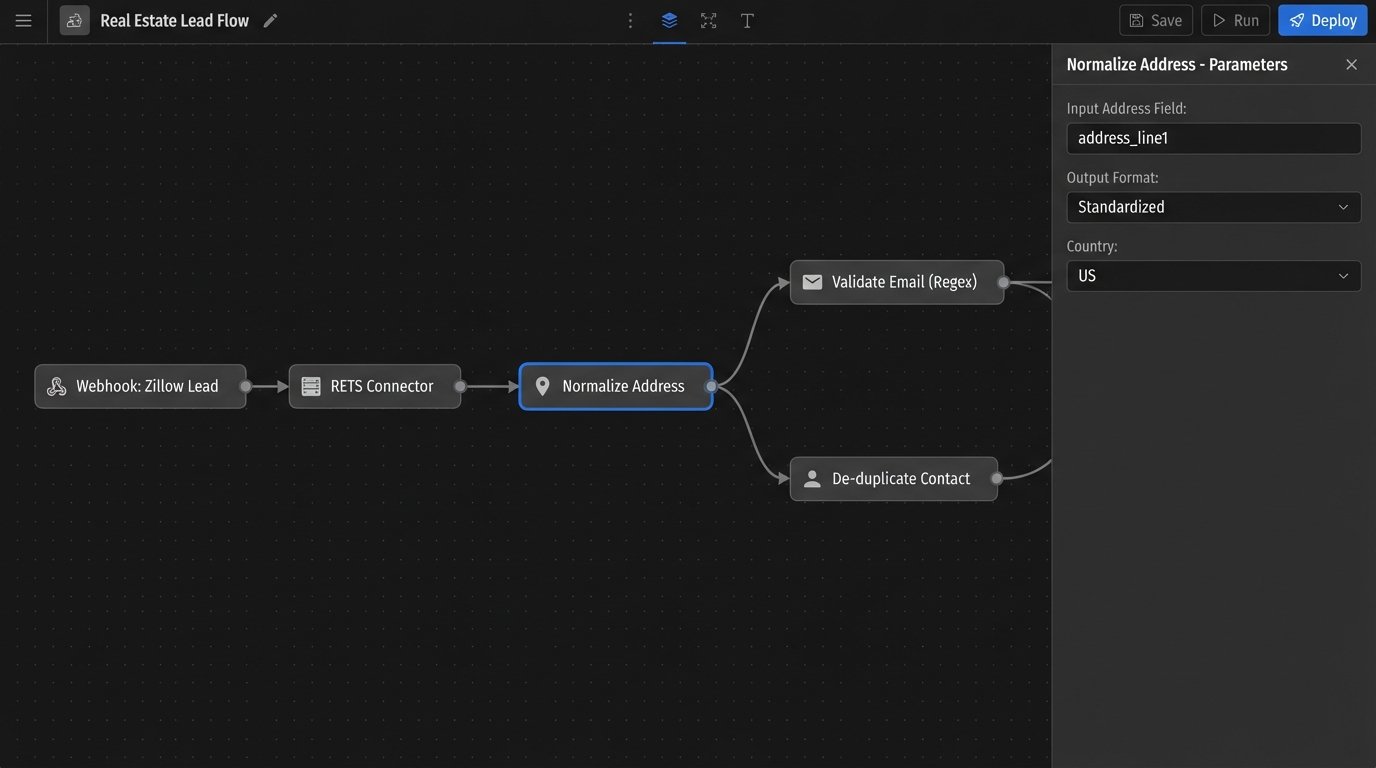Click the table icon on RETS Connector node
1376x768 pixels.
pos(311,385)
